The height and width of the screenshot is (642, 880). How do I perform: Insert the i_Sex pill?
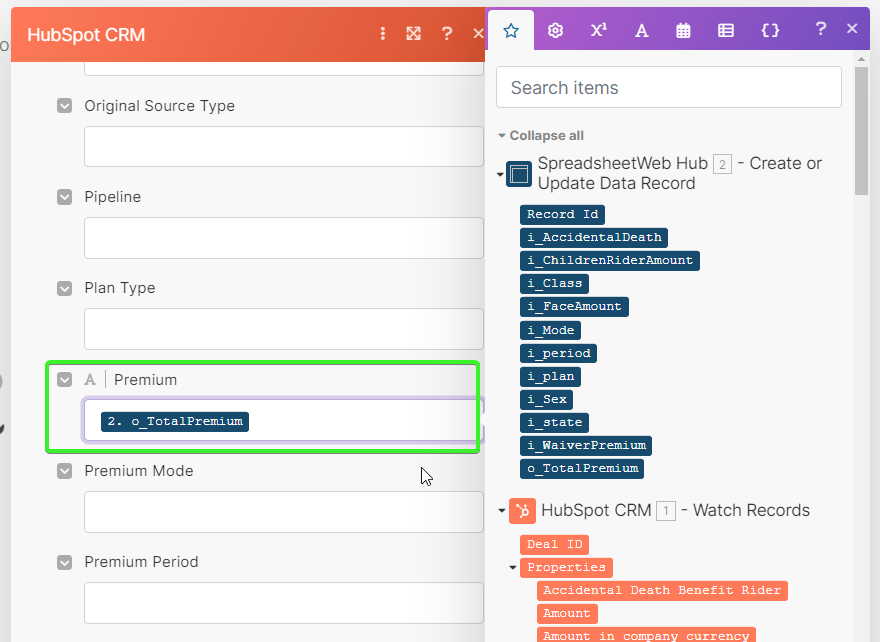point(546,399)
